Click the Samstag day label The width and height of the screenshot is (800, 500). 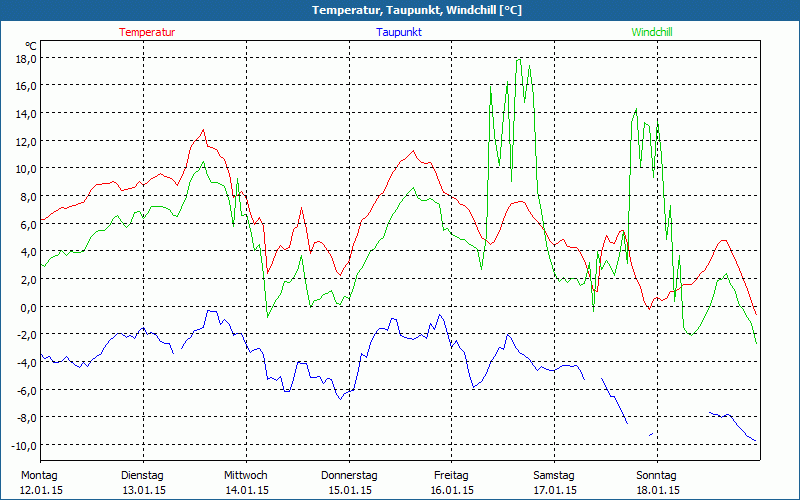click(x=554, y=476)
